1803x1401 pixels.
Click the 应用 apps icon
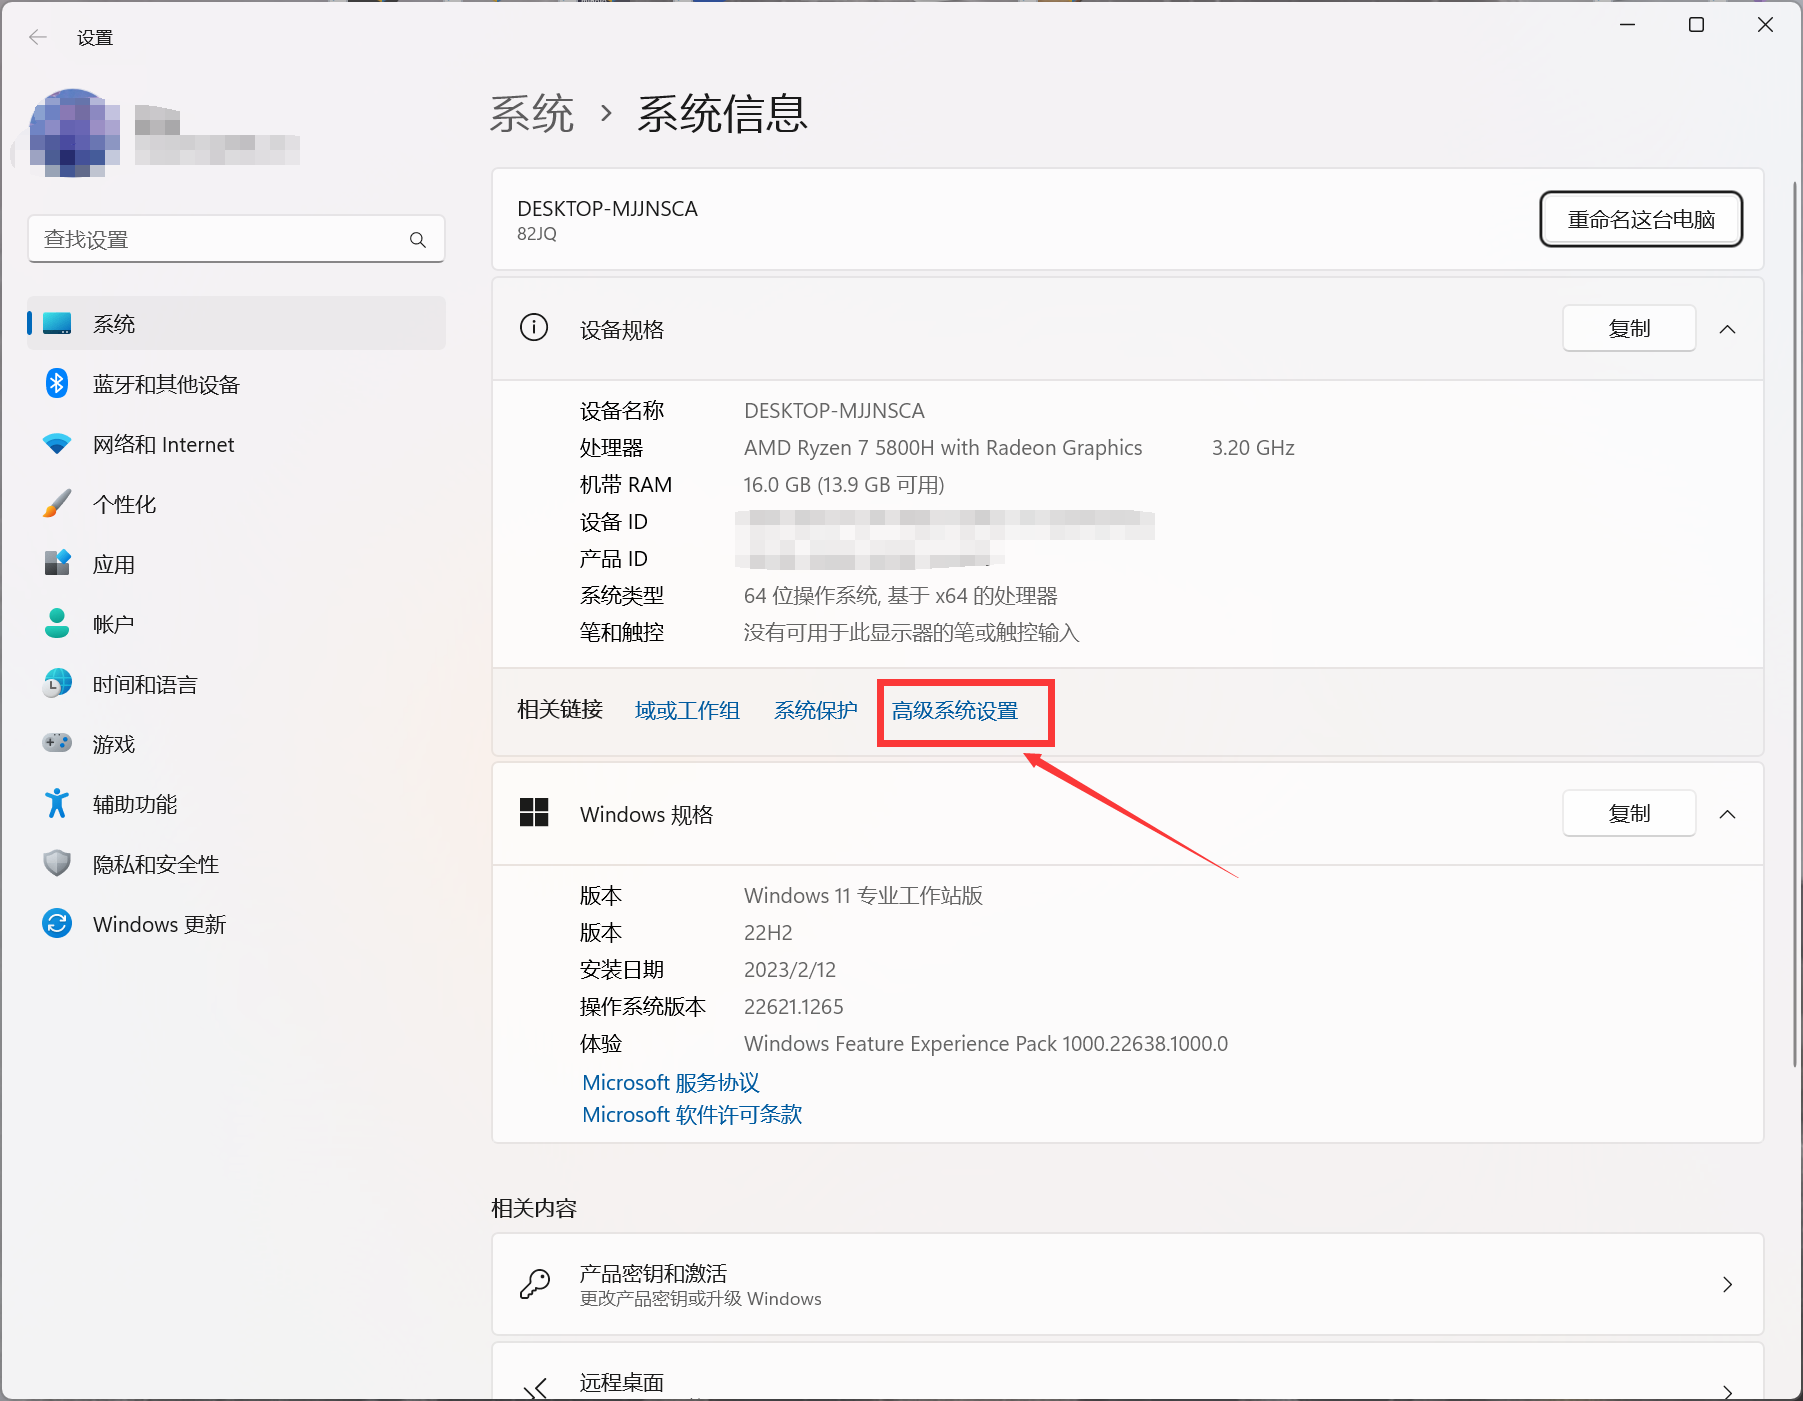click(57, 564)
